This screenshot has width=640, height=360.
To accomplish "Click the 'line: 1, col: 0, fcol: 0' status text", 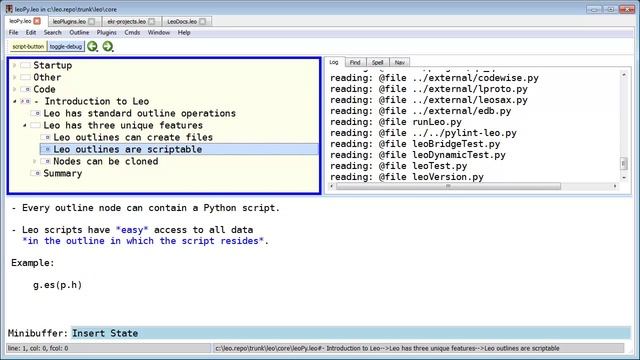I will pyautogui.click(x=38, y=348).
